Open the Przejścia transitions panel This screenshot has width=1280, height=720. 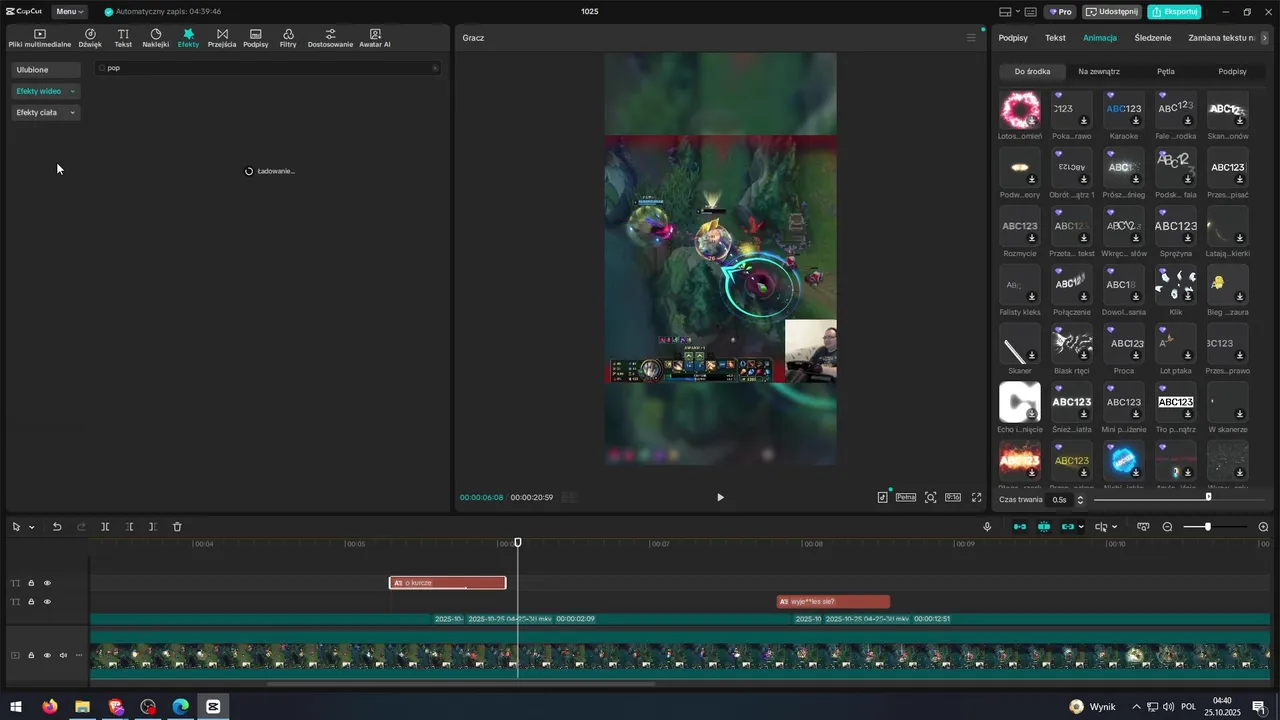point(222,38)
